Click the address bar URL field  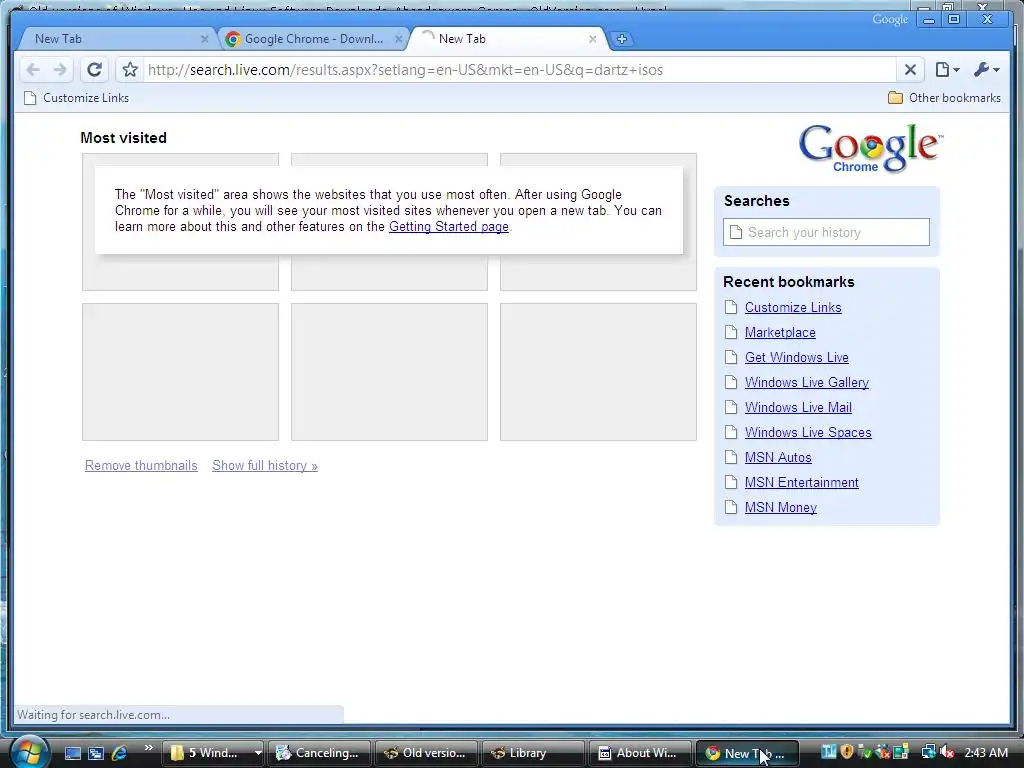[x=519, y=70]
